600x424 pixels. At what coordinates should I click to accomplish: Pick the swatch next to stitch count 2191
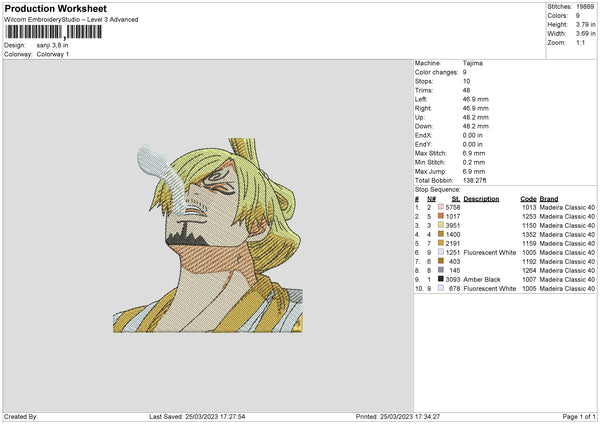[441, 243]
